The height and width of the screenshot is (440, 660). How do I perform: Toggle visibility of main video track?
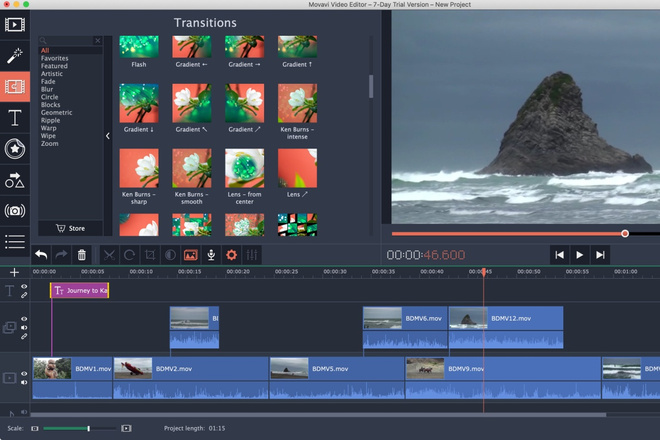coord(24,373)
